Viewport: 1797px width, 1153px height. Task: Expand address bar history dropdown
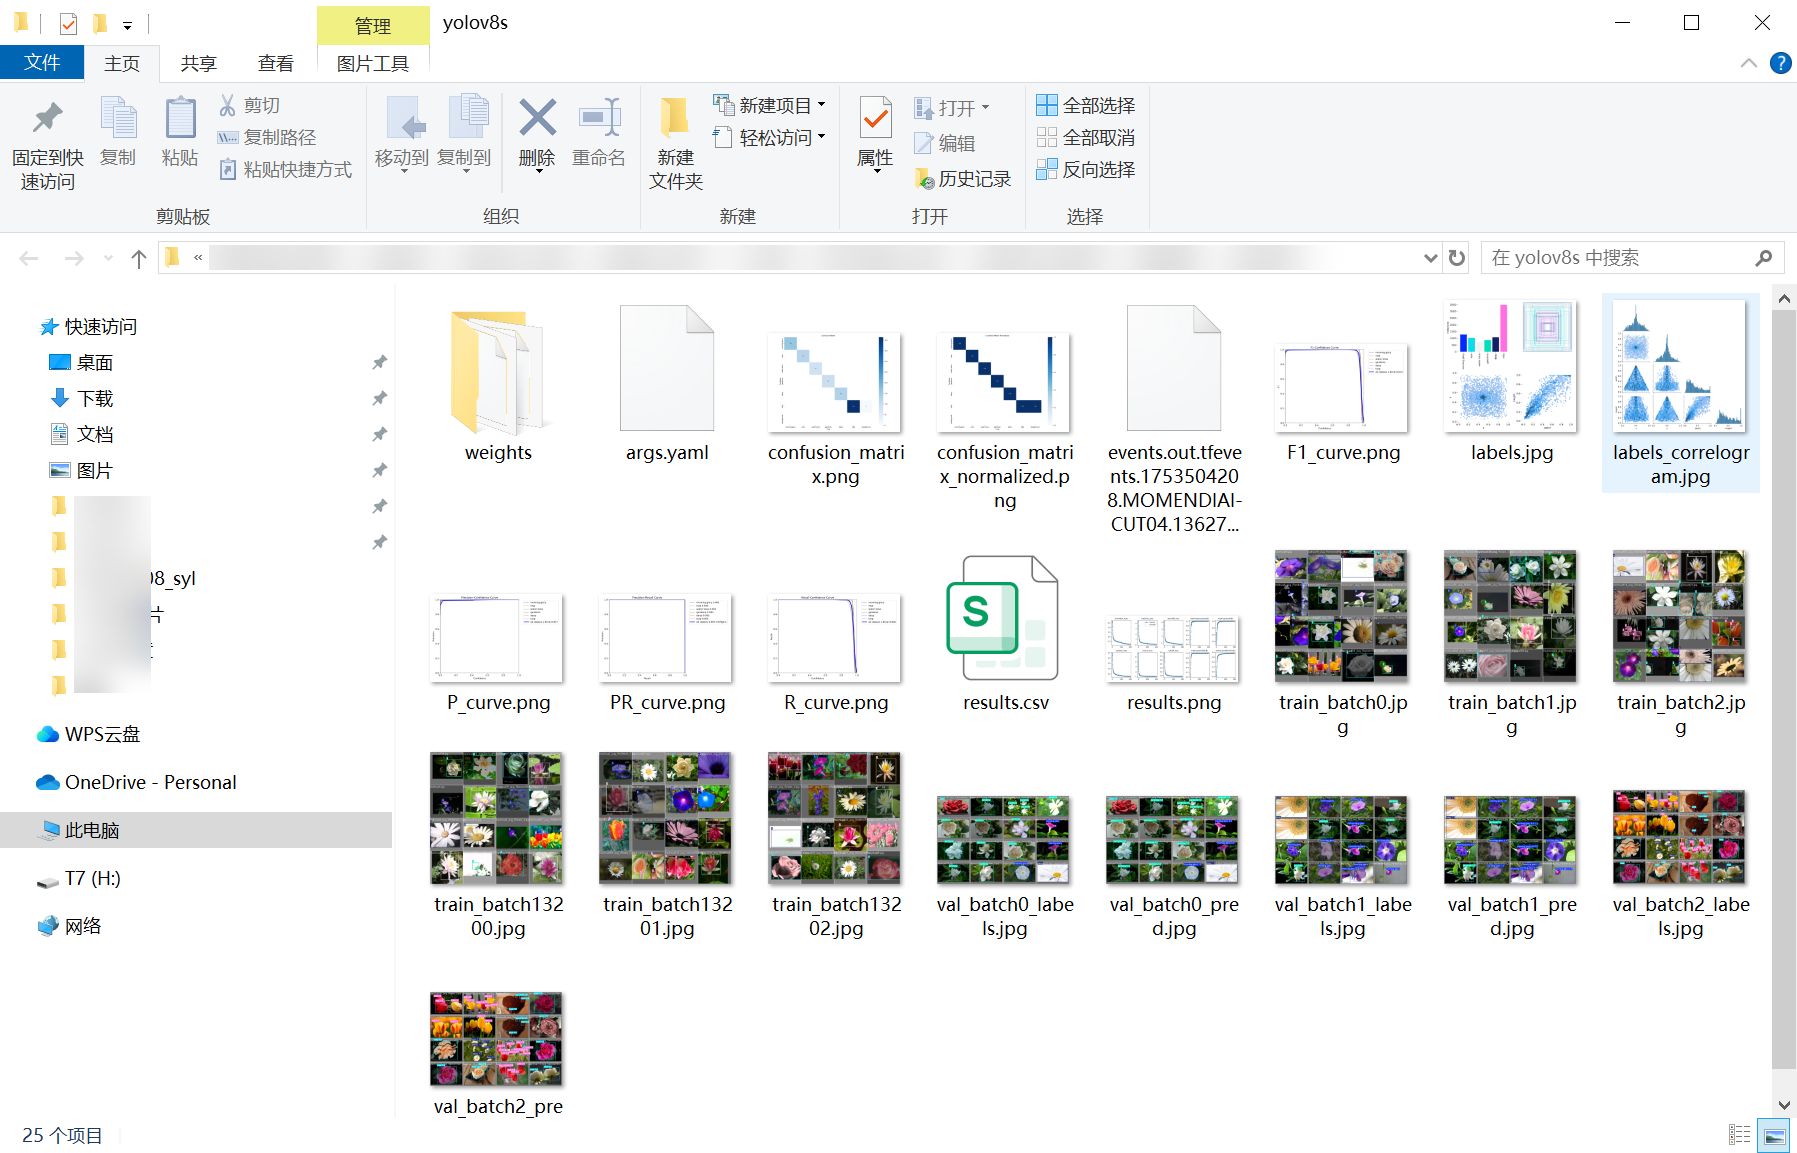[1430, 258]
